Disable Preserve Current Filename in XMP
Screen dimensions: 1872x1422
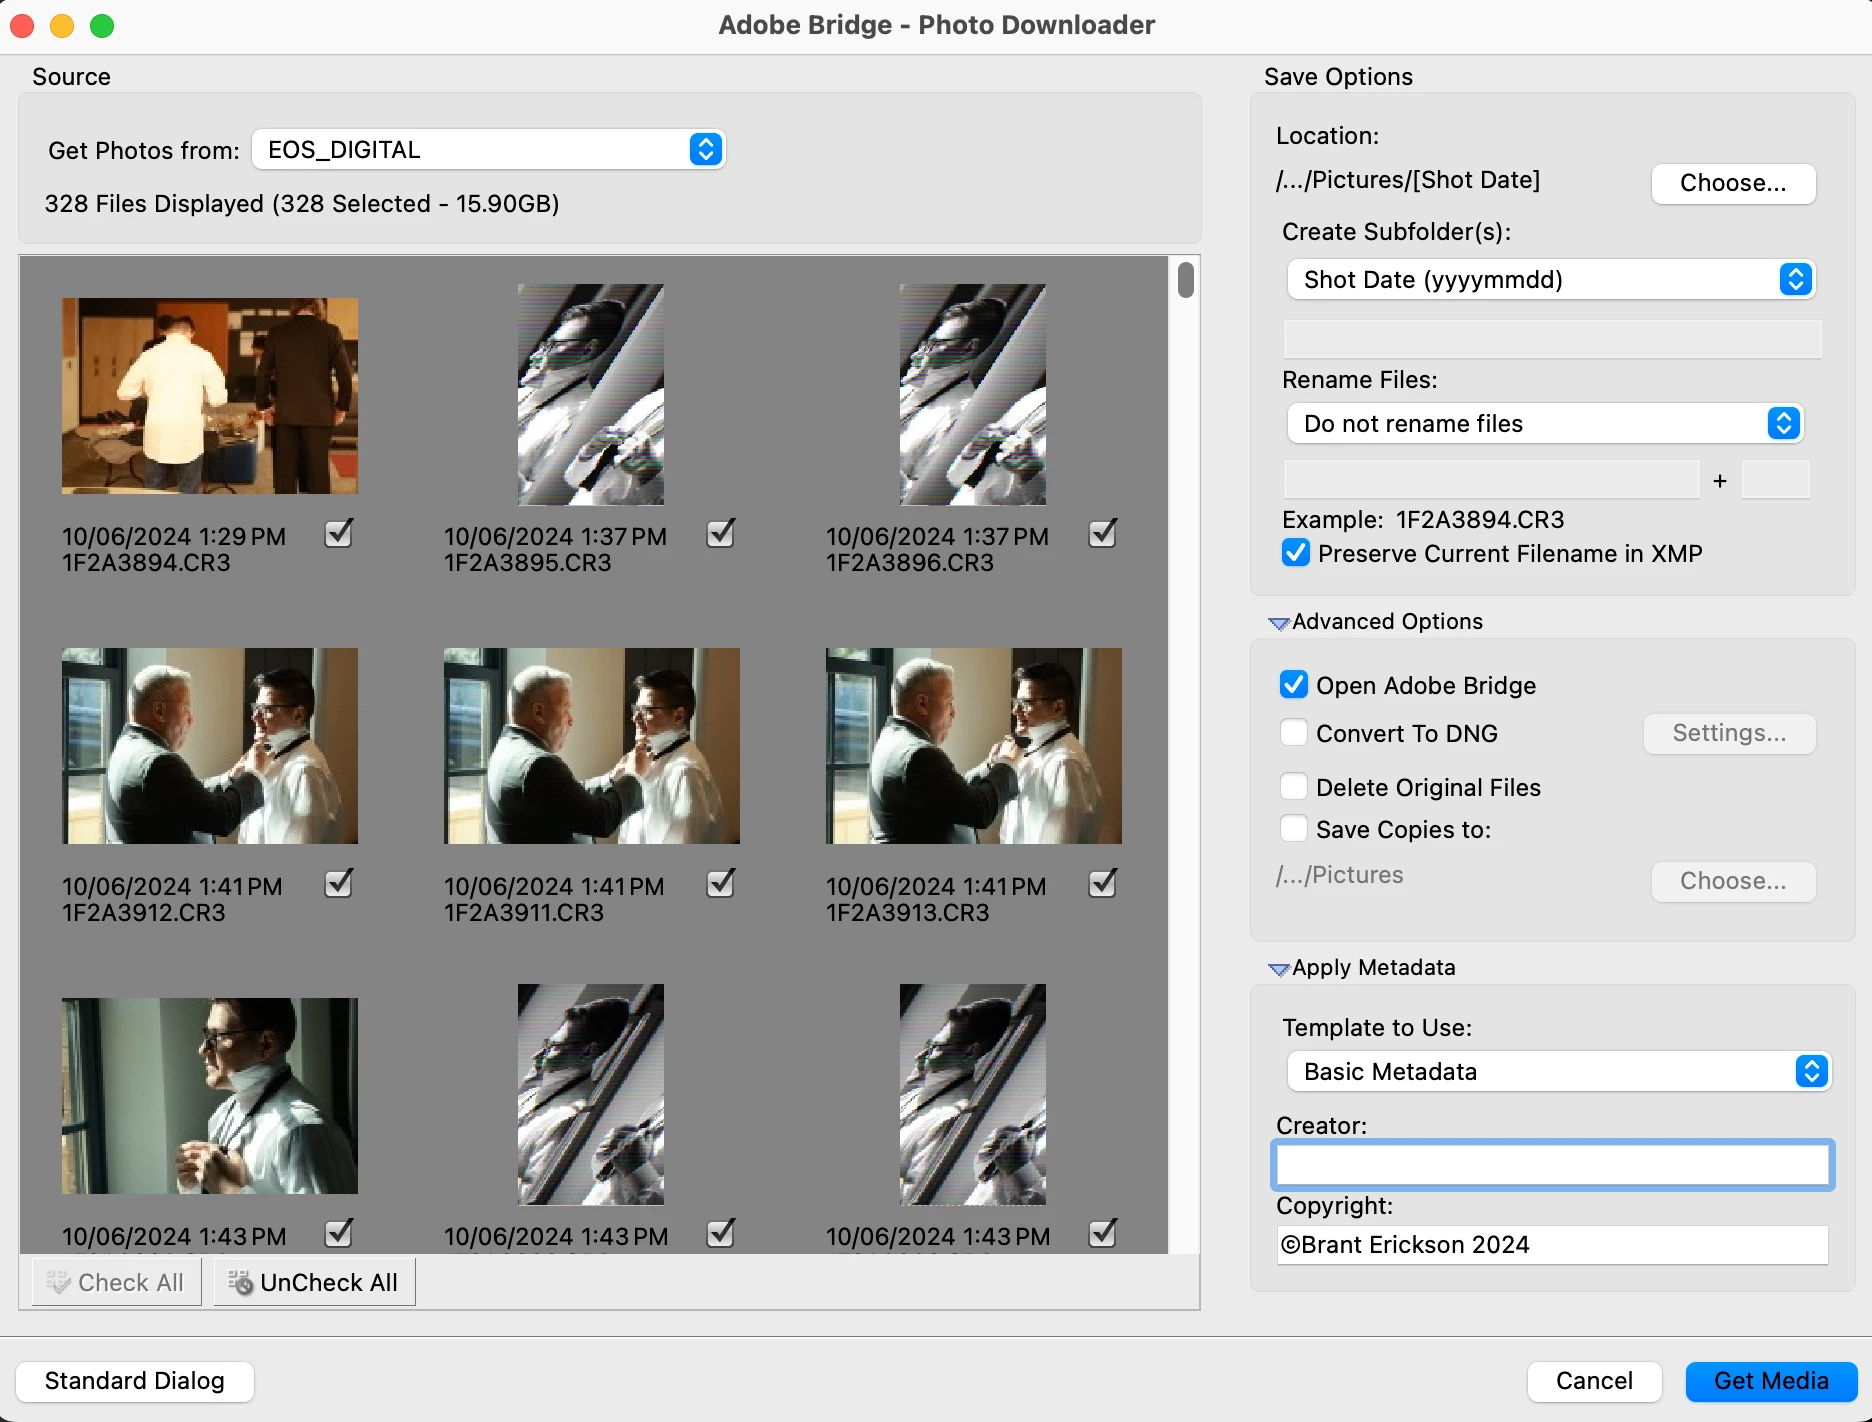[x=1296, y=553]
